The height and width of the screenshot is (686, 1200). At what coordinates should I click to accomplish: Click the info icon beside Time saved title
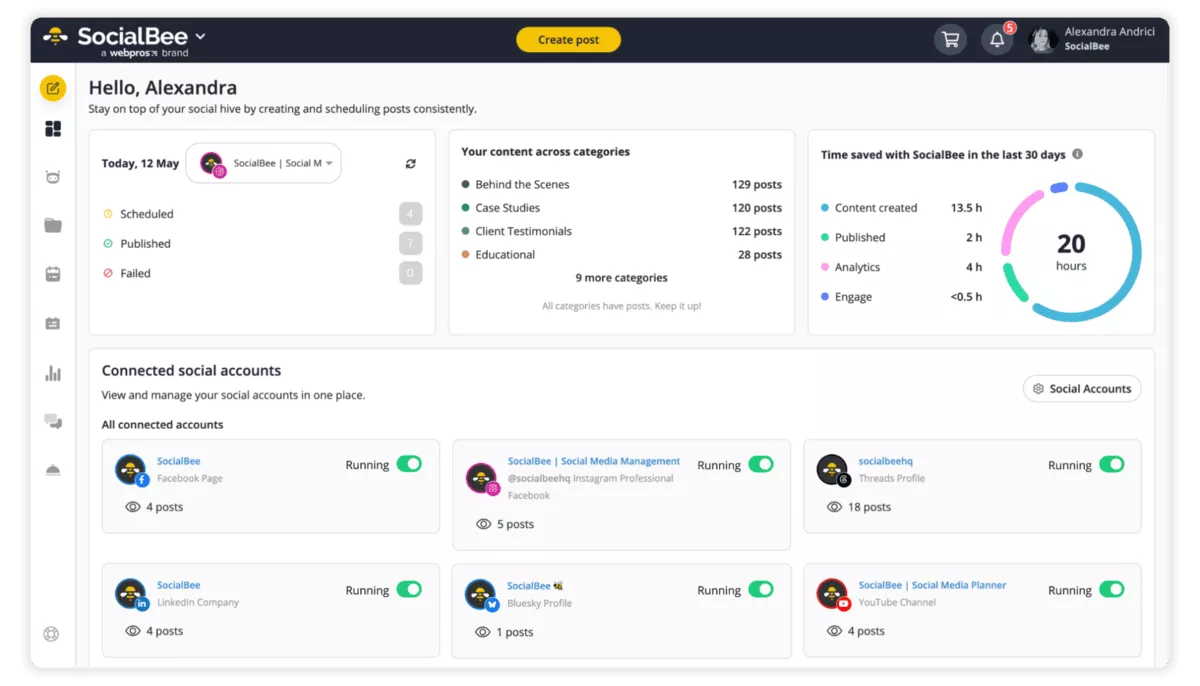(1077, 154)
